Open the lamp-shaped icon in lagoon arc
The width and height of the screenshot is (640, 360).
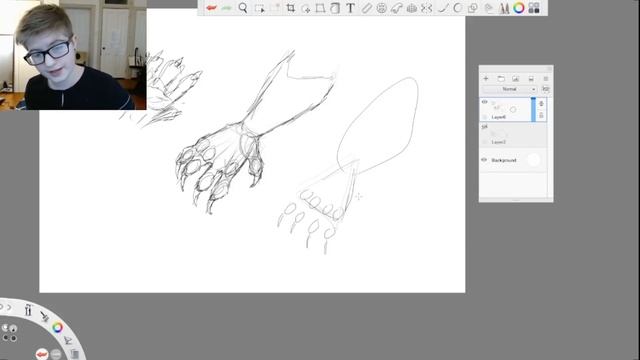[68, 340]
